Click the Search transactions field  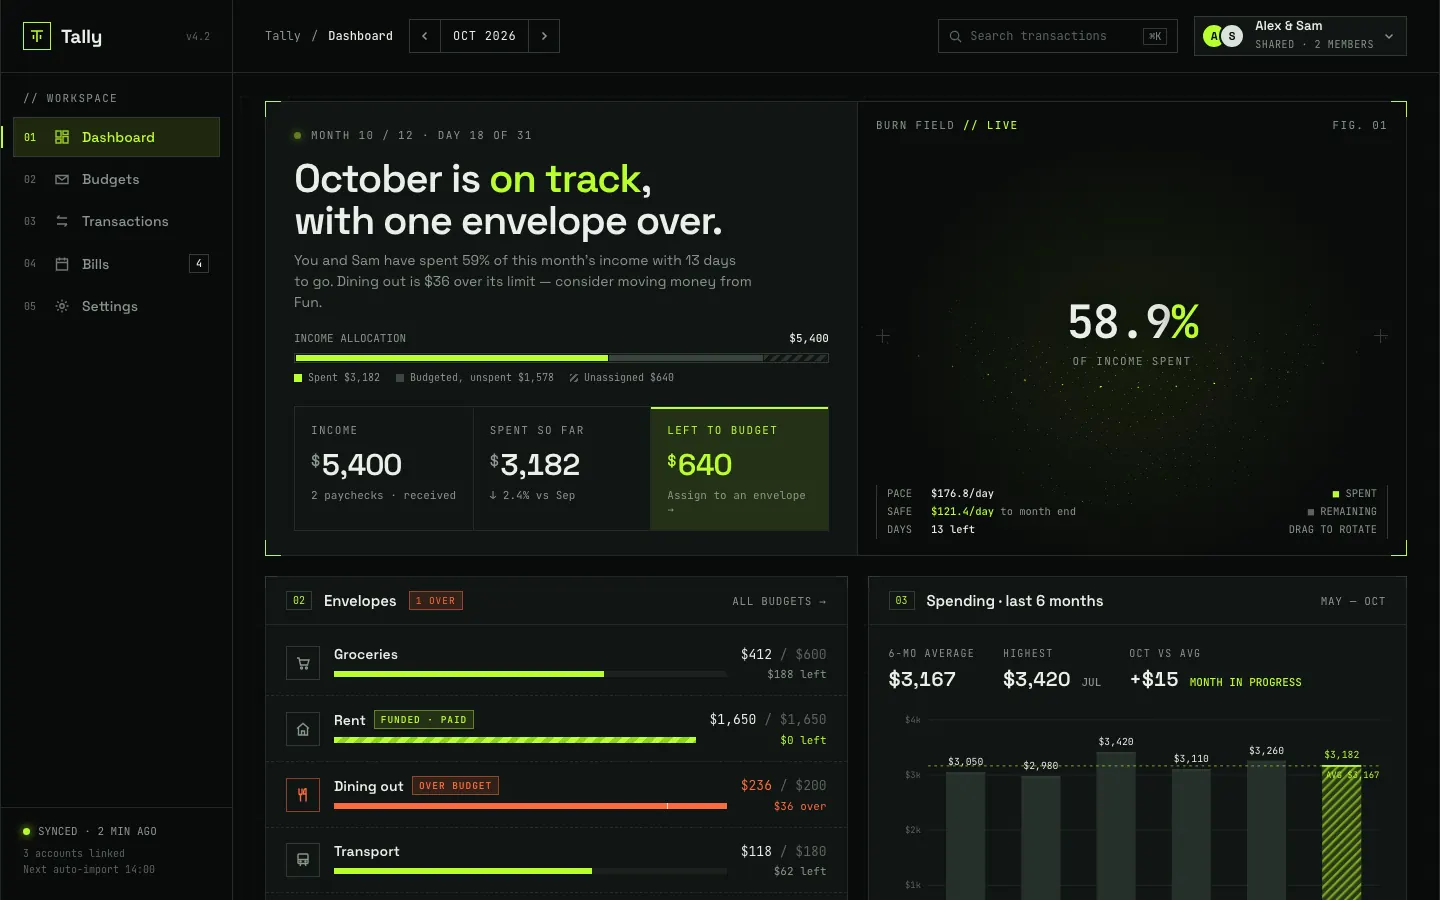click(x=1057, y=36)
